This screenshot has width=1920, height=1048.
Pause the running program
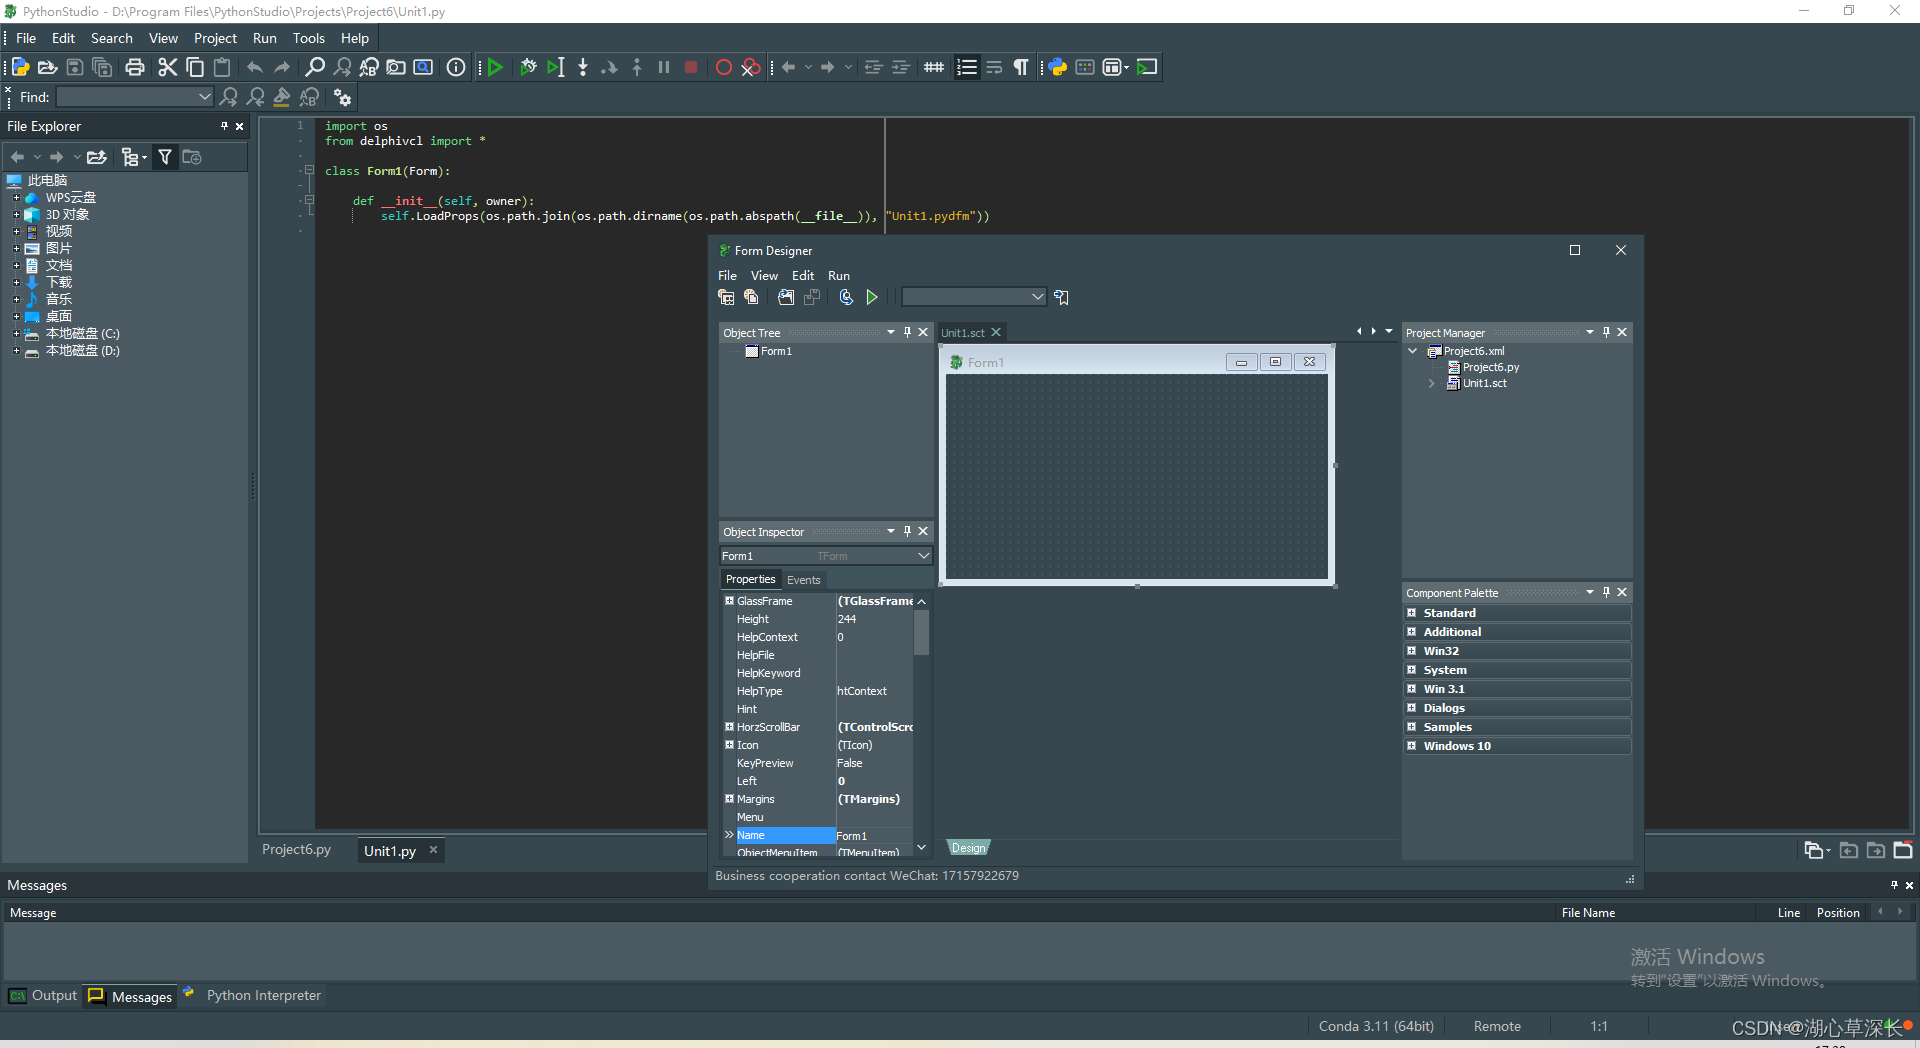[x=664, y=67]
